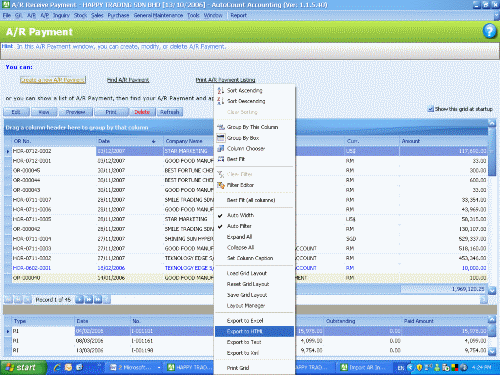This screenshot has width=500, height=375.
Task: Toggle Auto Width option in context menu
Action: pos(254,215)
